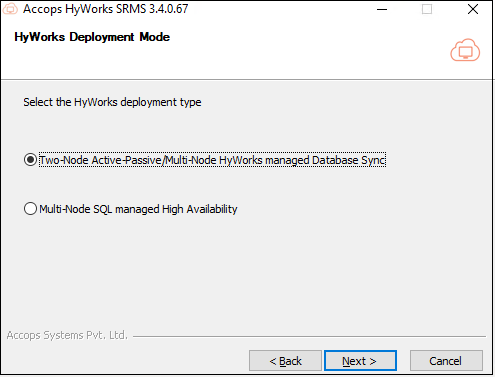Select the Two-Node Active-Passive radio circle

pos(30,160)
